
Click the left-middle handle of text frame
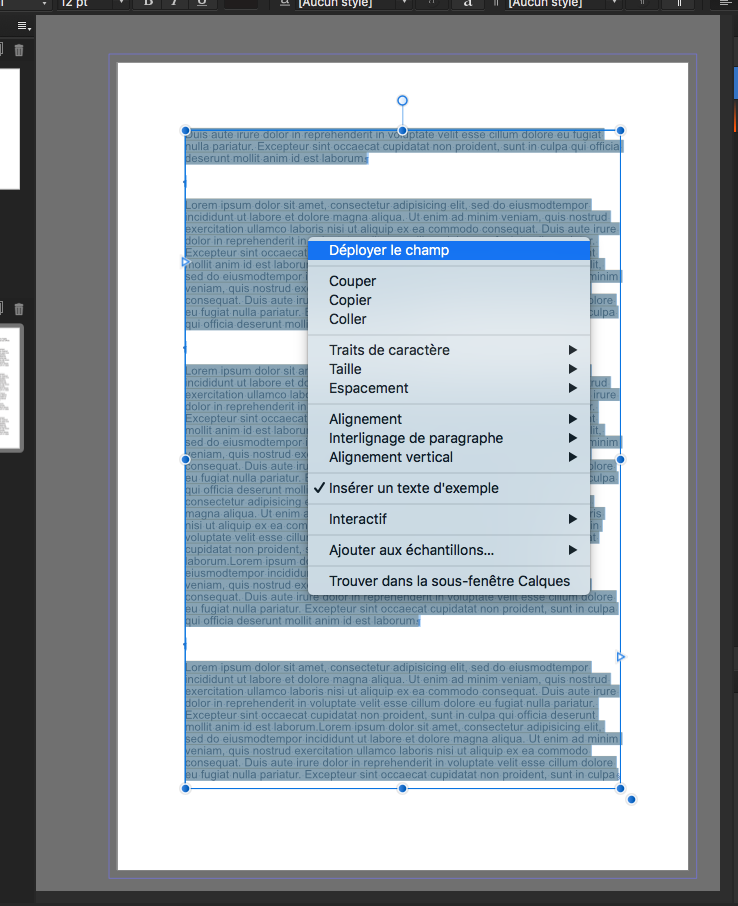tap(186, 459)
